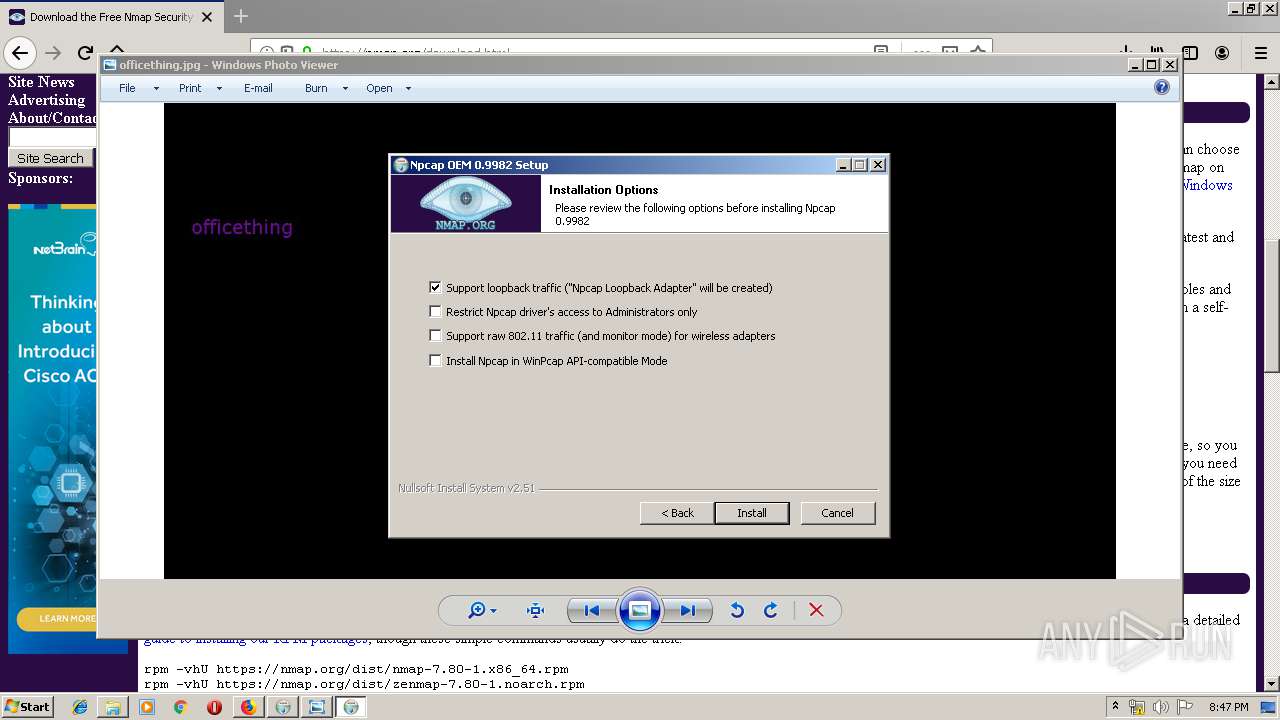Open a new browser tab
This screenshot has width=1280, height=720.
240,16
